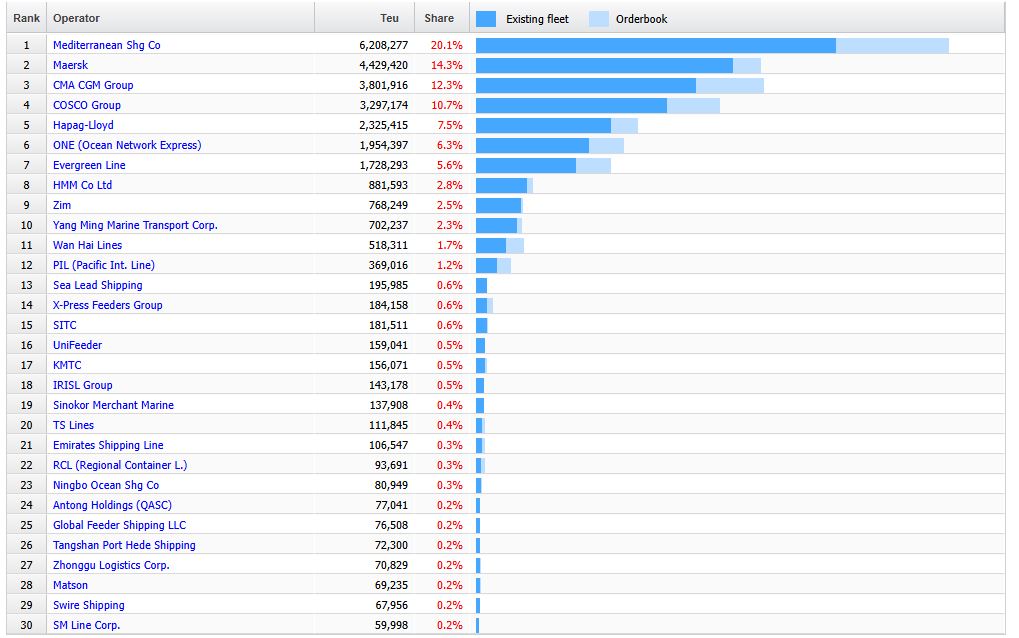Click the Orderbook legend label
The width and height of the screenshot is (1019, 638).
pyautogui.click(x=641, y=19)
